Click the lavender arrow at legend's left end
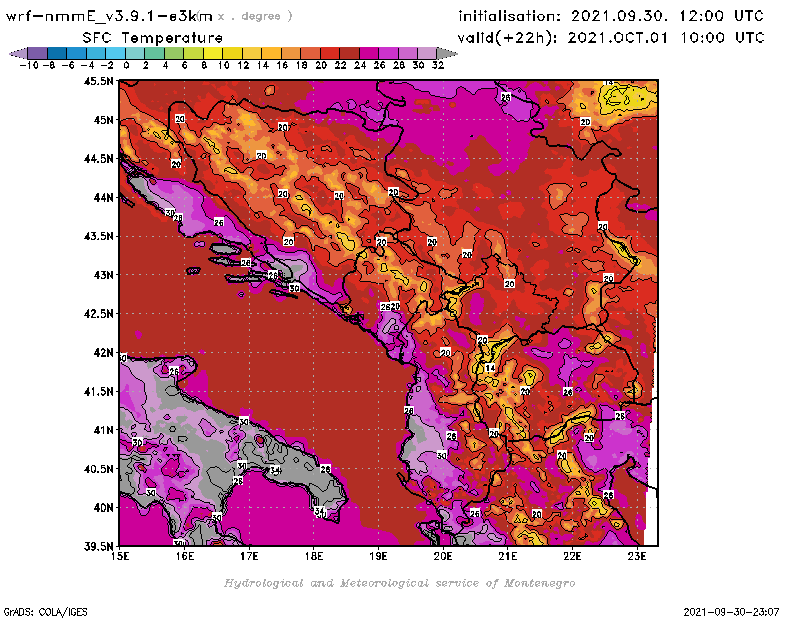This screenshot has height=618, width=800. coord(18,53)
